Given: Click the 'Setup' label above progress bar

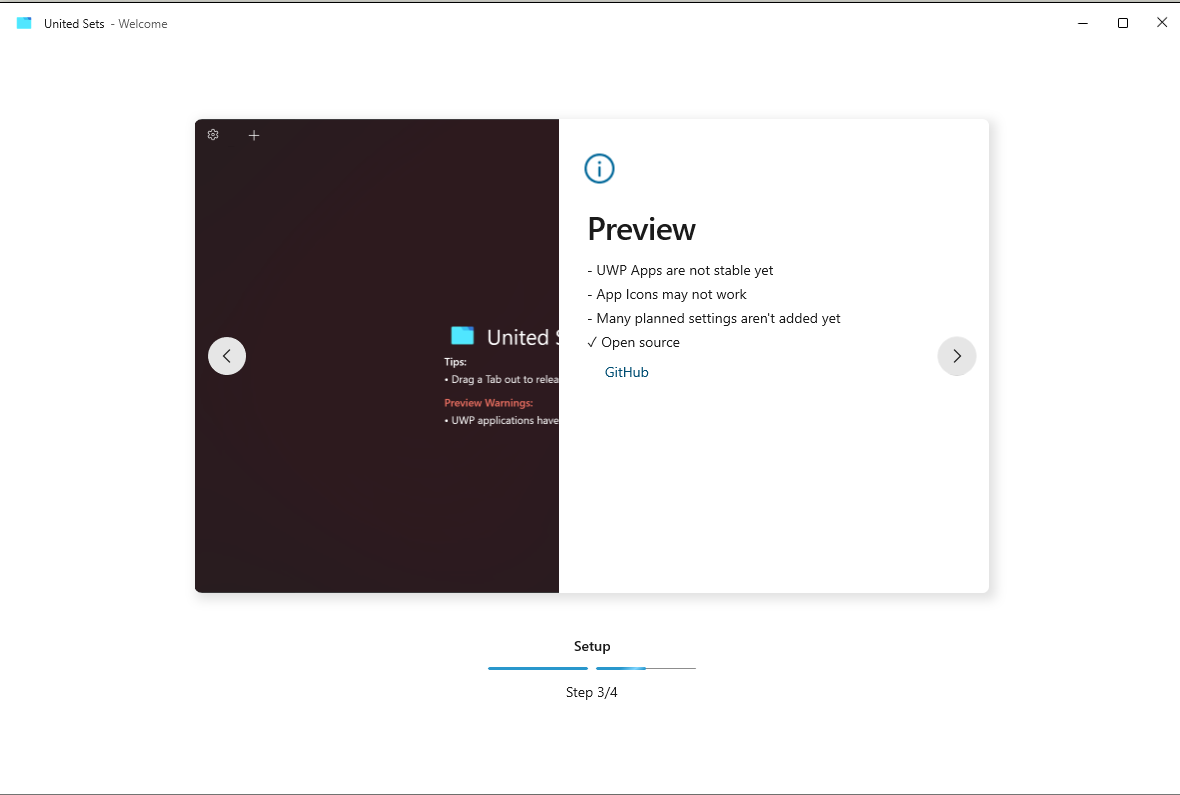Looking at the screenshot, I should pyautogui.click(x=592, y=646).
